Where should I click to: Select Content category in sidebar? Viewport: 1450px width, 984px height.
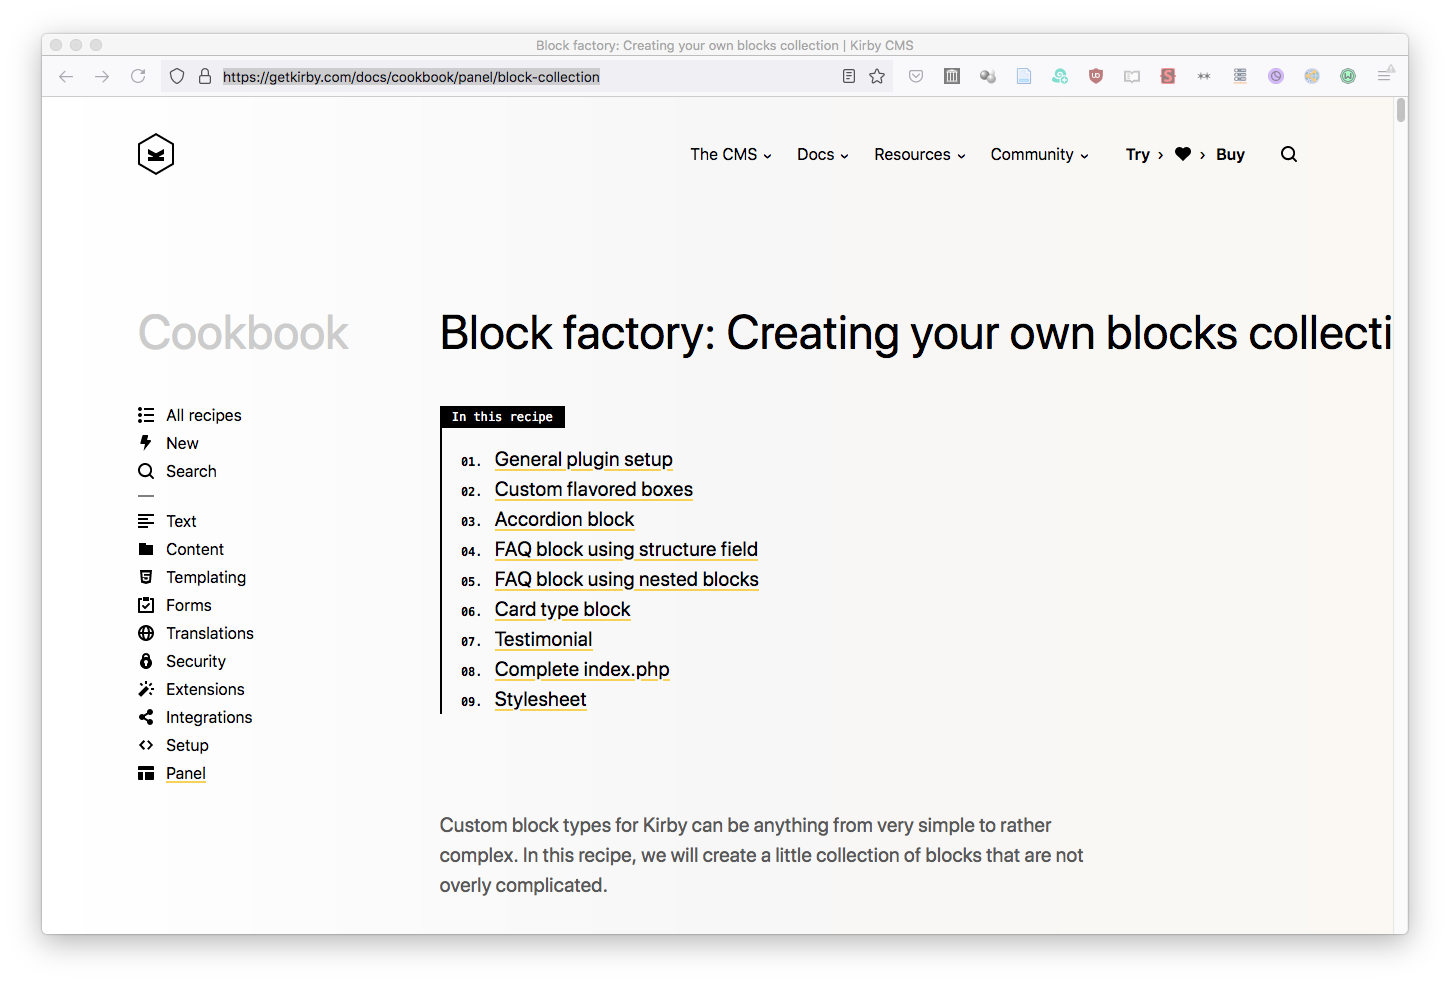[x=181, y=549]
